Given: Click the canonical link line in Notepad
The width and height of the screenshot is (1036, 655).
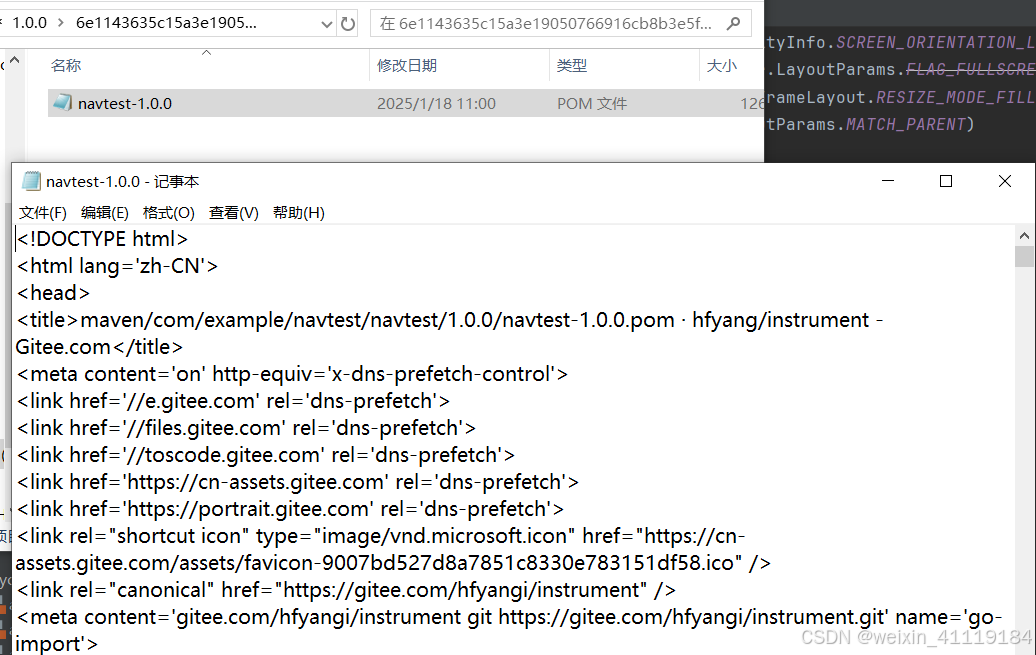Looking at the screenshot, I should click(346, 590).
